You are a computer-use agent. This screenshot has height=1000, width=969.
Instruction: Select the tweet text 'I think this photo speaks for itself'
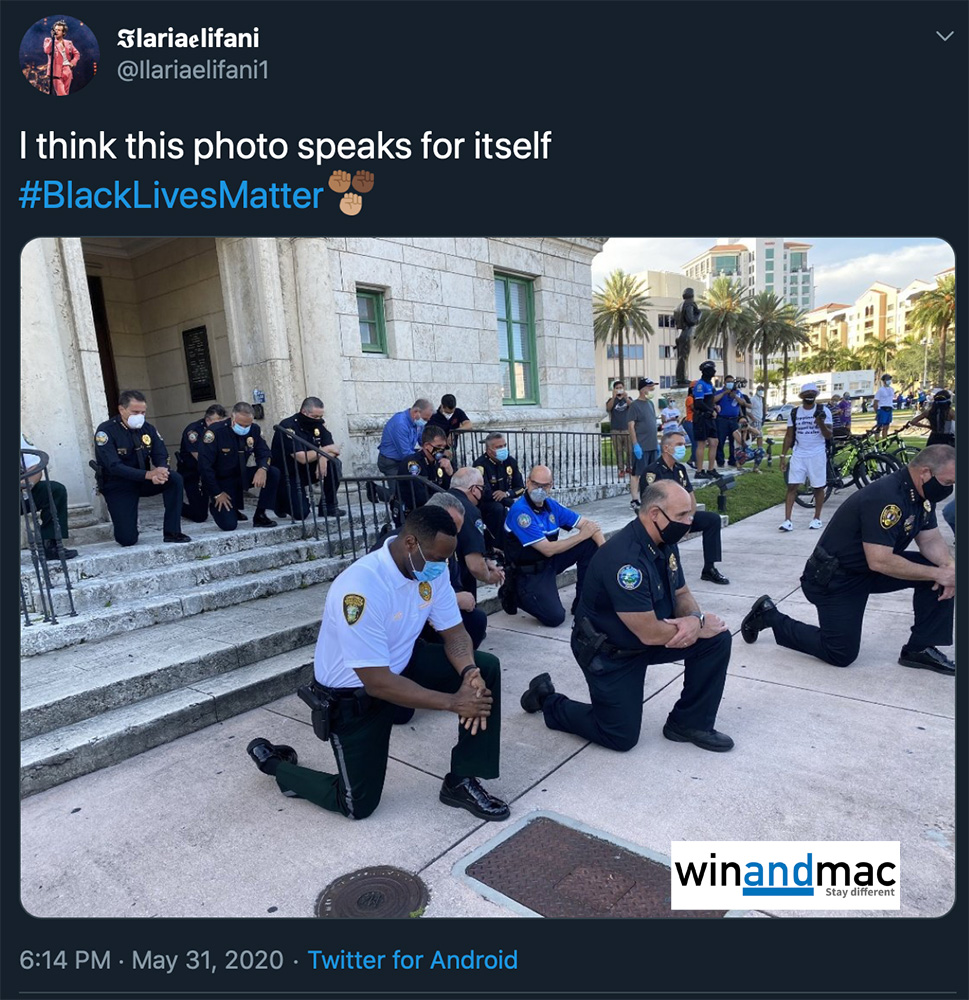(x=285, y=146)
